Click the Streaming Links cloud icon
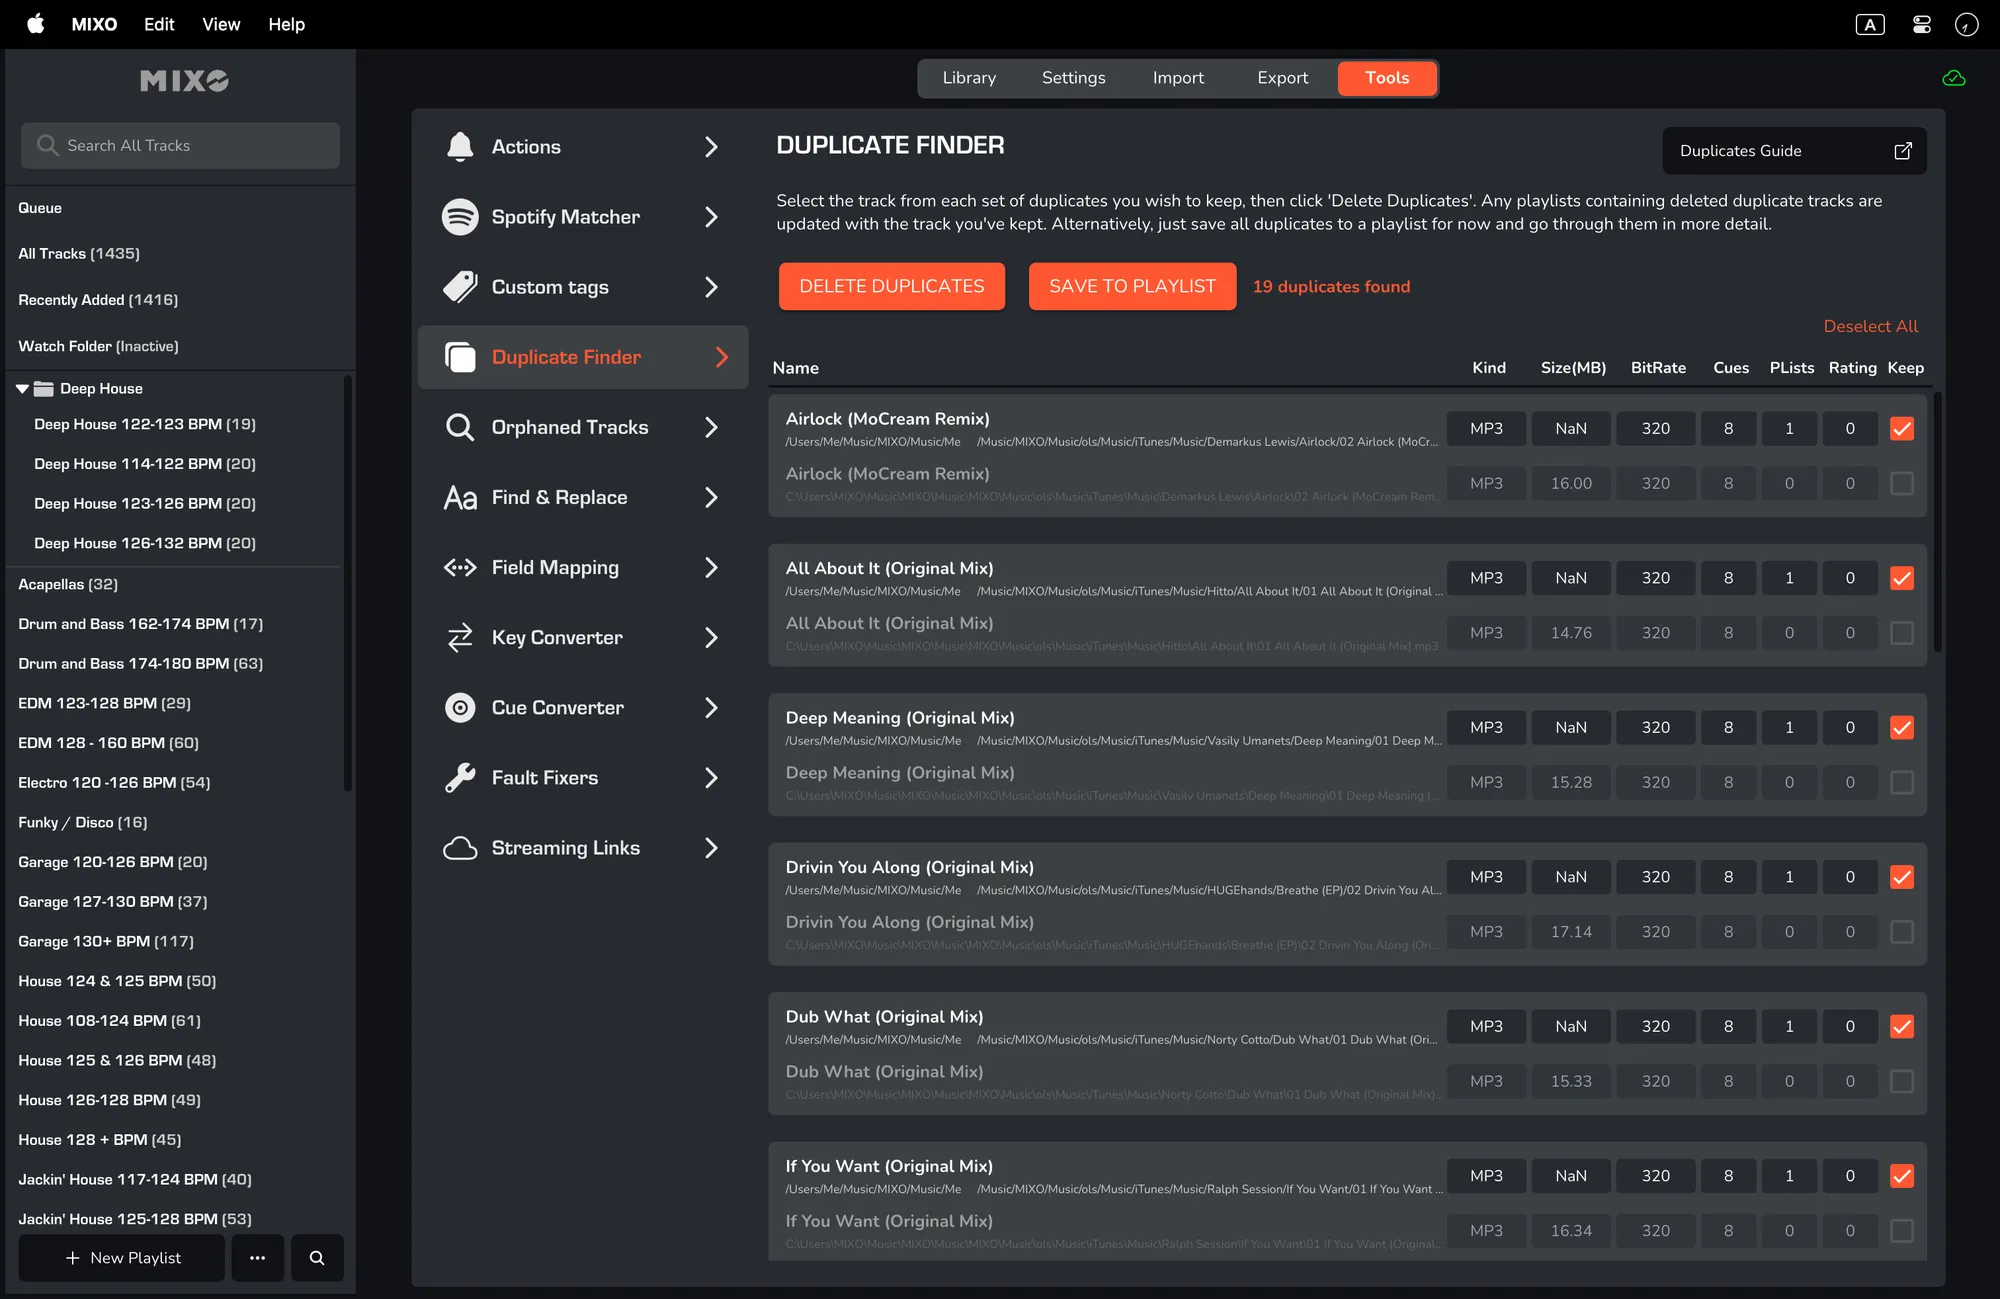This screenshot has height=1299, width=2000. pos(460,848)
